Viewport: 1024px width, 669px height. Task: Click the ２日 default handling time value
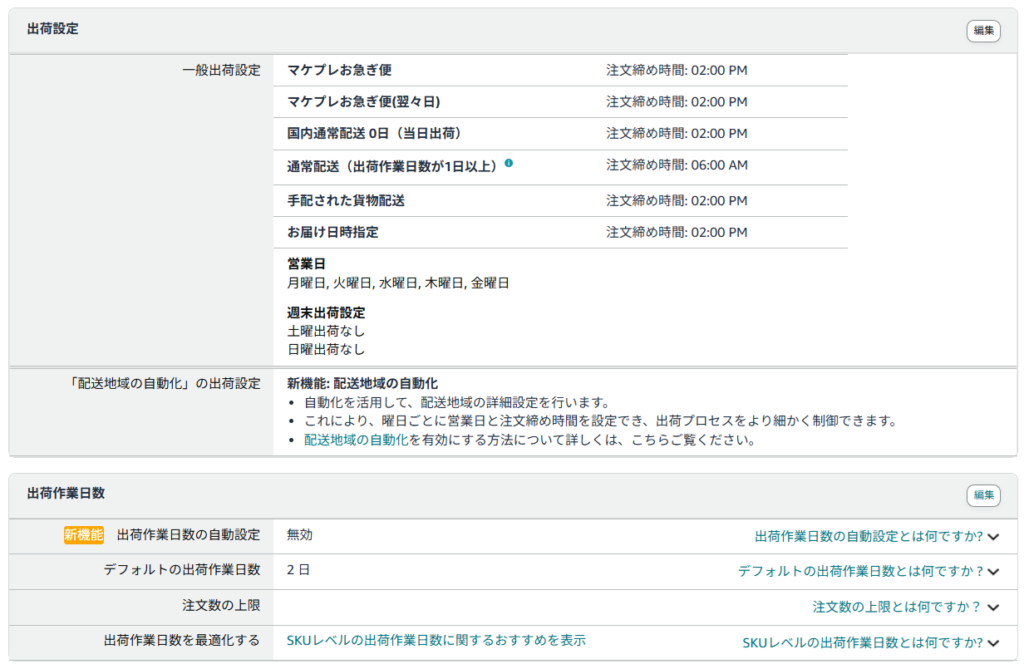click(x=293, y=569)
